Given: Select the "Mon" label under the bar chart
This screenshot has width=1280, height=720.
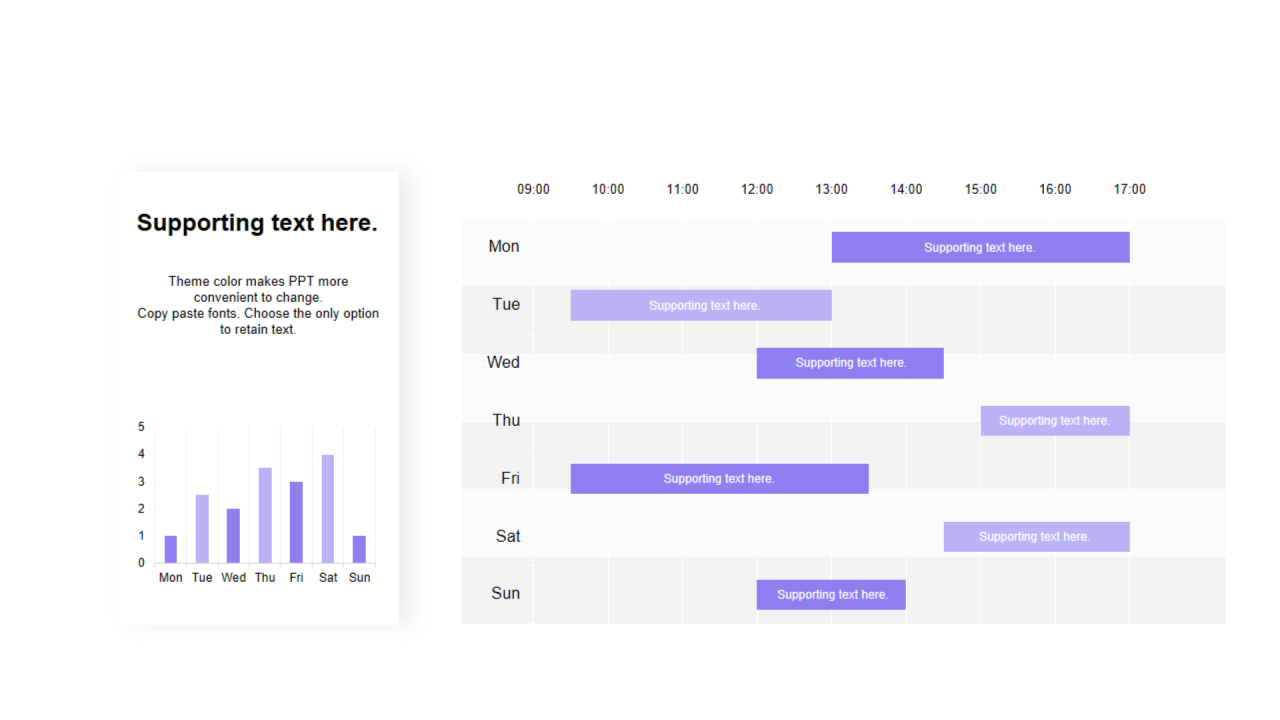Looking at the screenshot, I should pyautogui.click(x=171, y=578).
